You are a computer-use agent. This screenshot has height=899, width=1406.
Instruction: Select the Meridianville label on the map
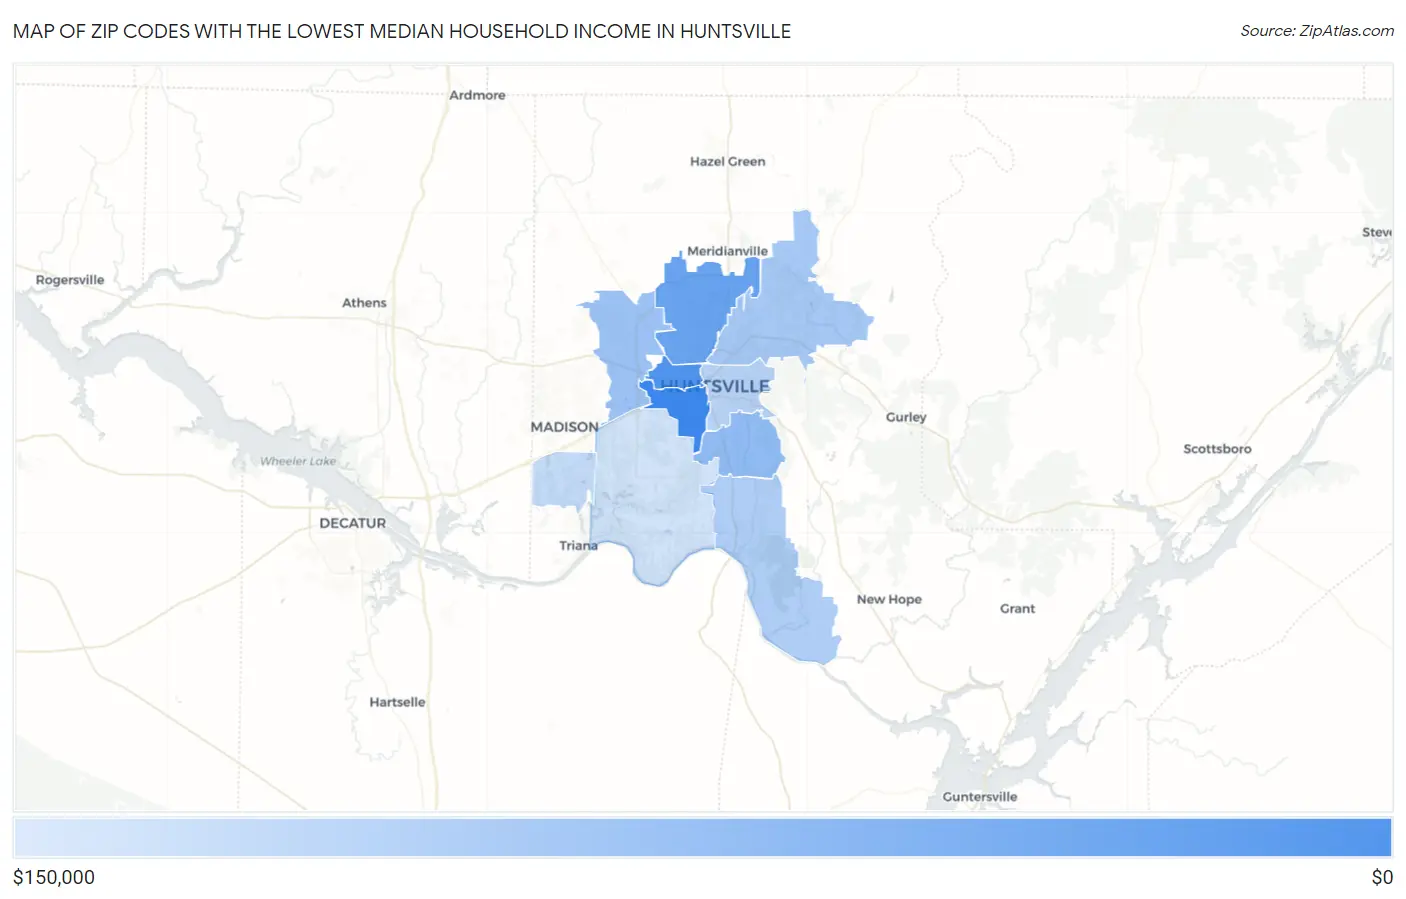pos(727,251)
